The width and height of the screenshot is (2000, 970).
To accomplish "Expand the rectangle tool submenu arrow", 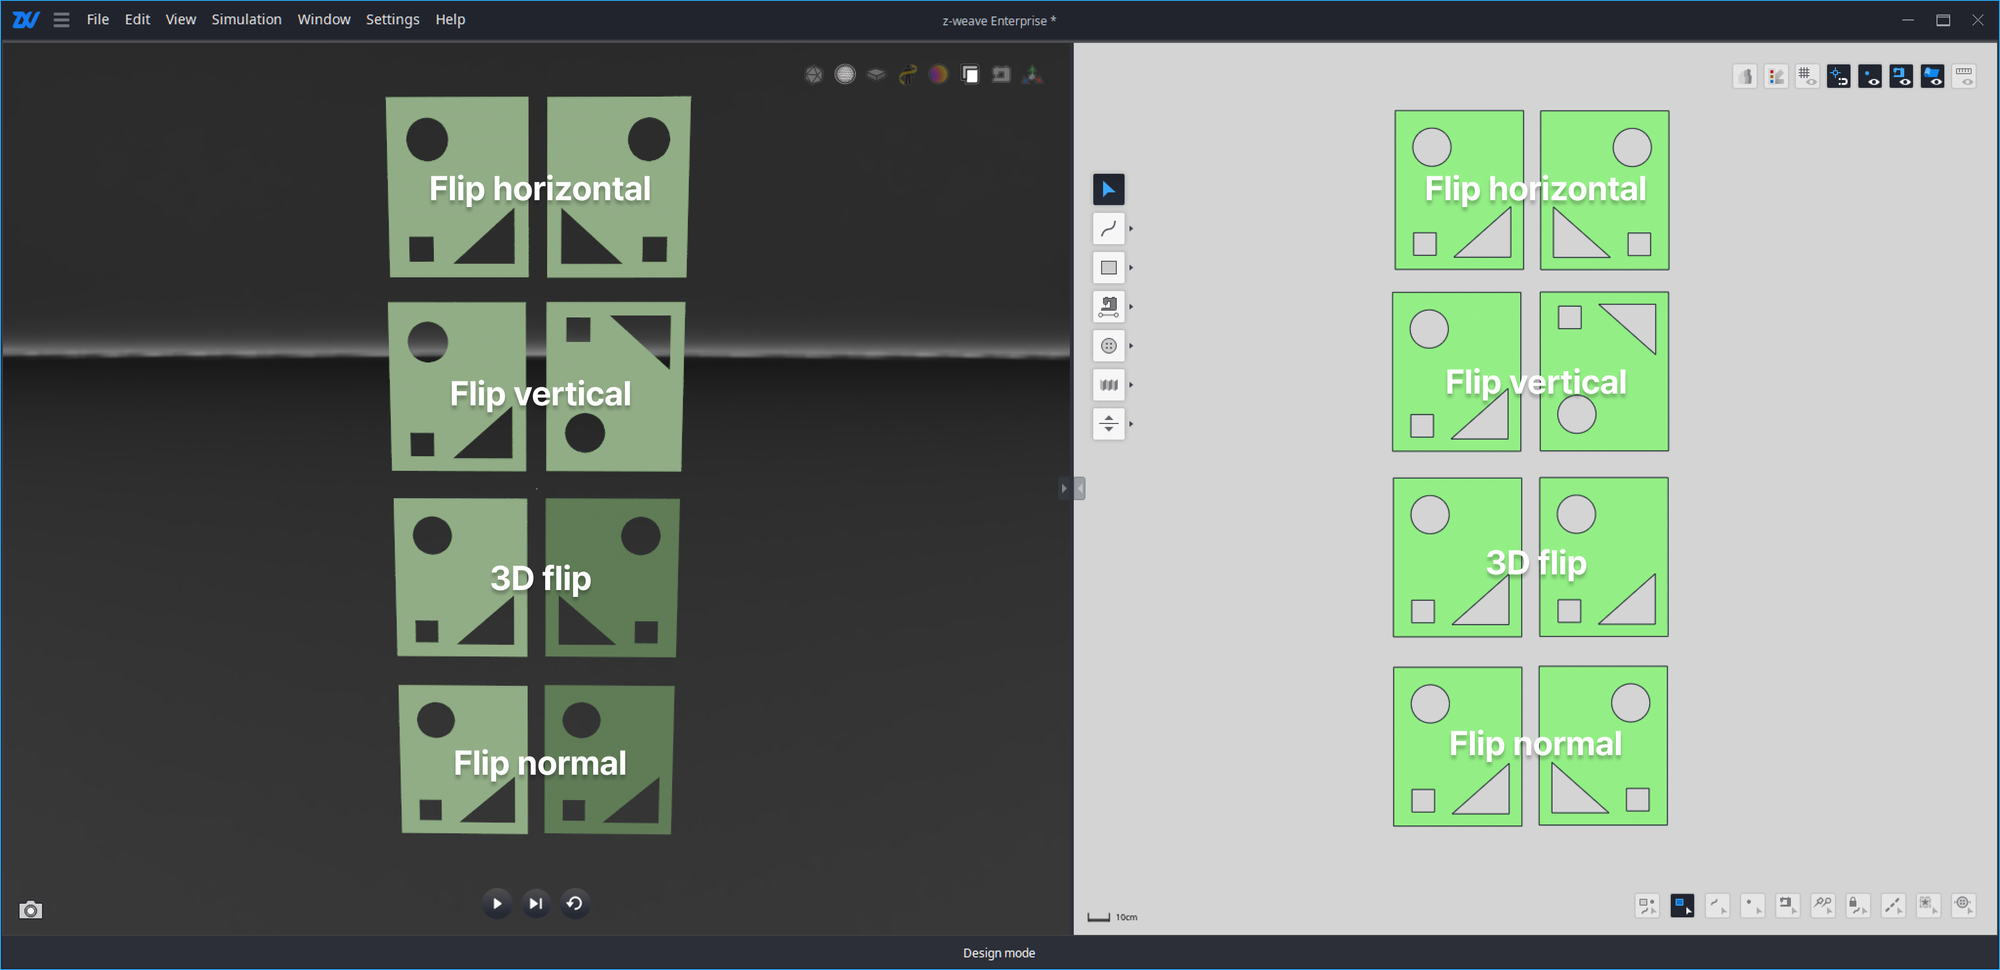I will (1131, 268).
